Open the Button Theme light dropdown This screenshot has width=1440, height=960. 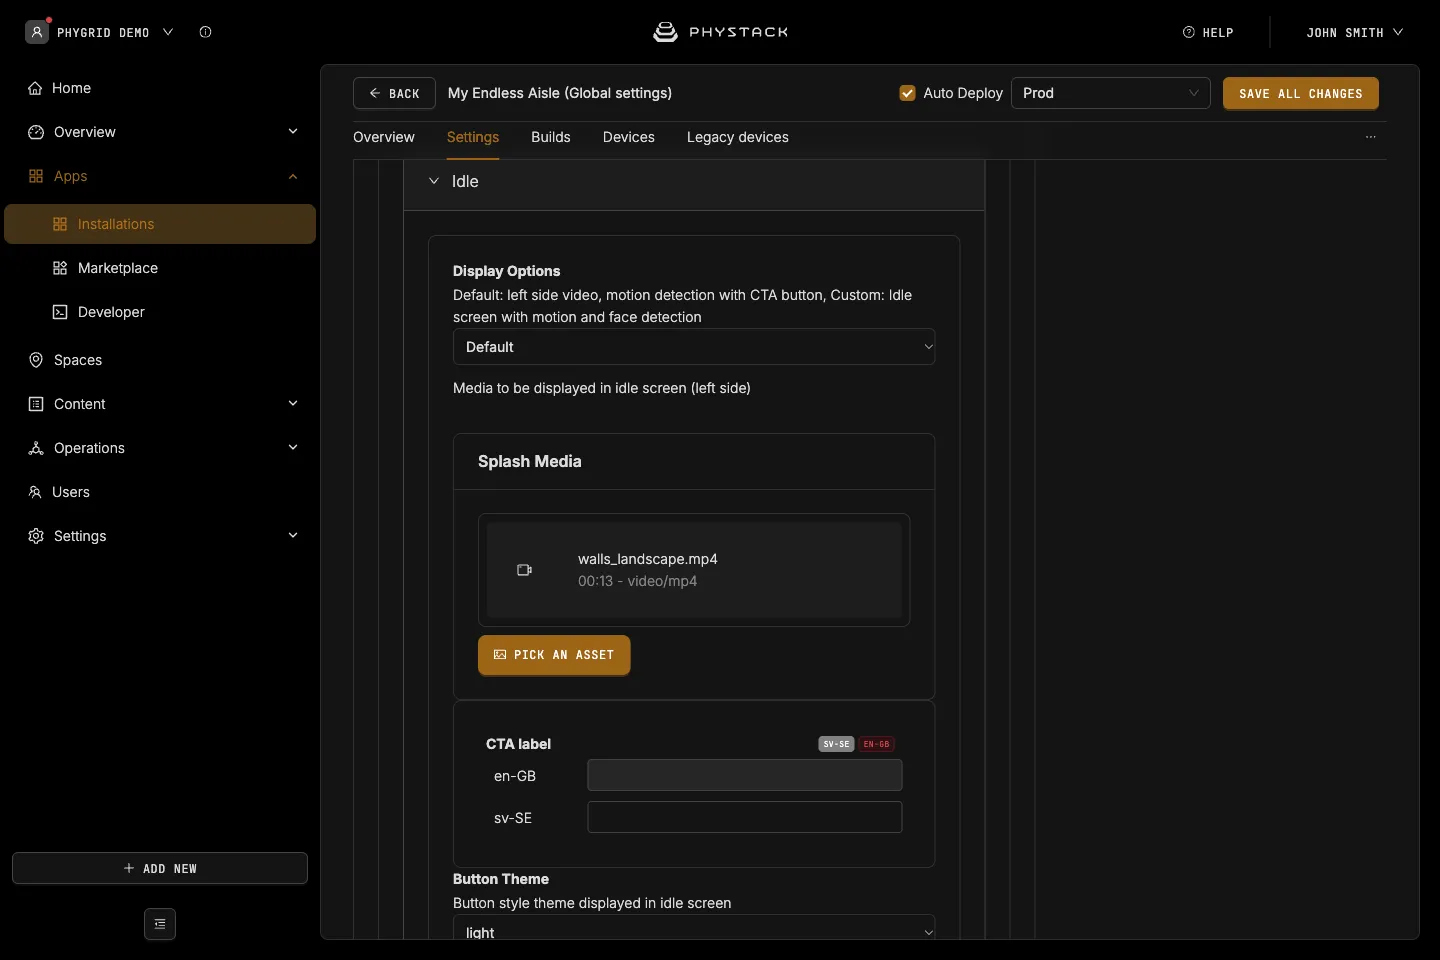point(694,930)
